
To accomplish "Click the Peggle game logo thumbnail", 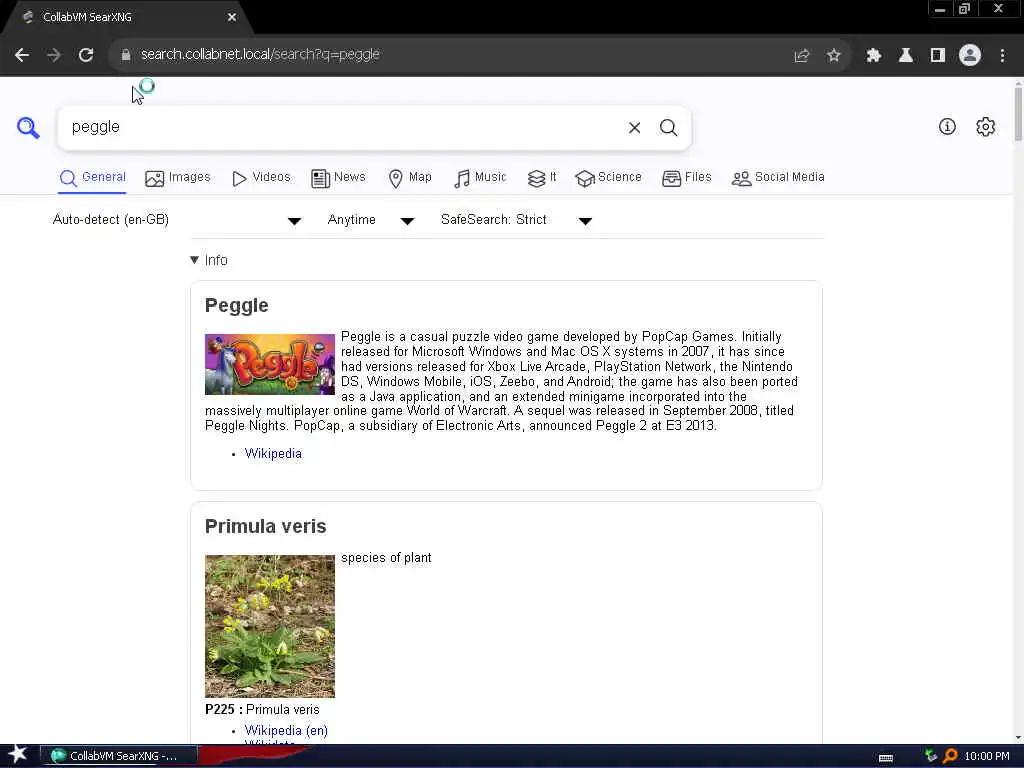I will click(x=270, y=364).
